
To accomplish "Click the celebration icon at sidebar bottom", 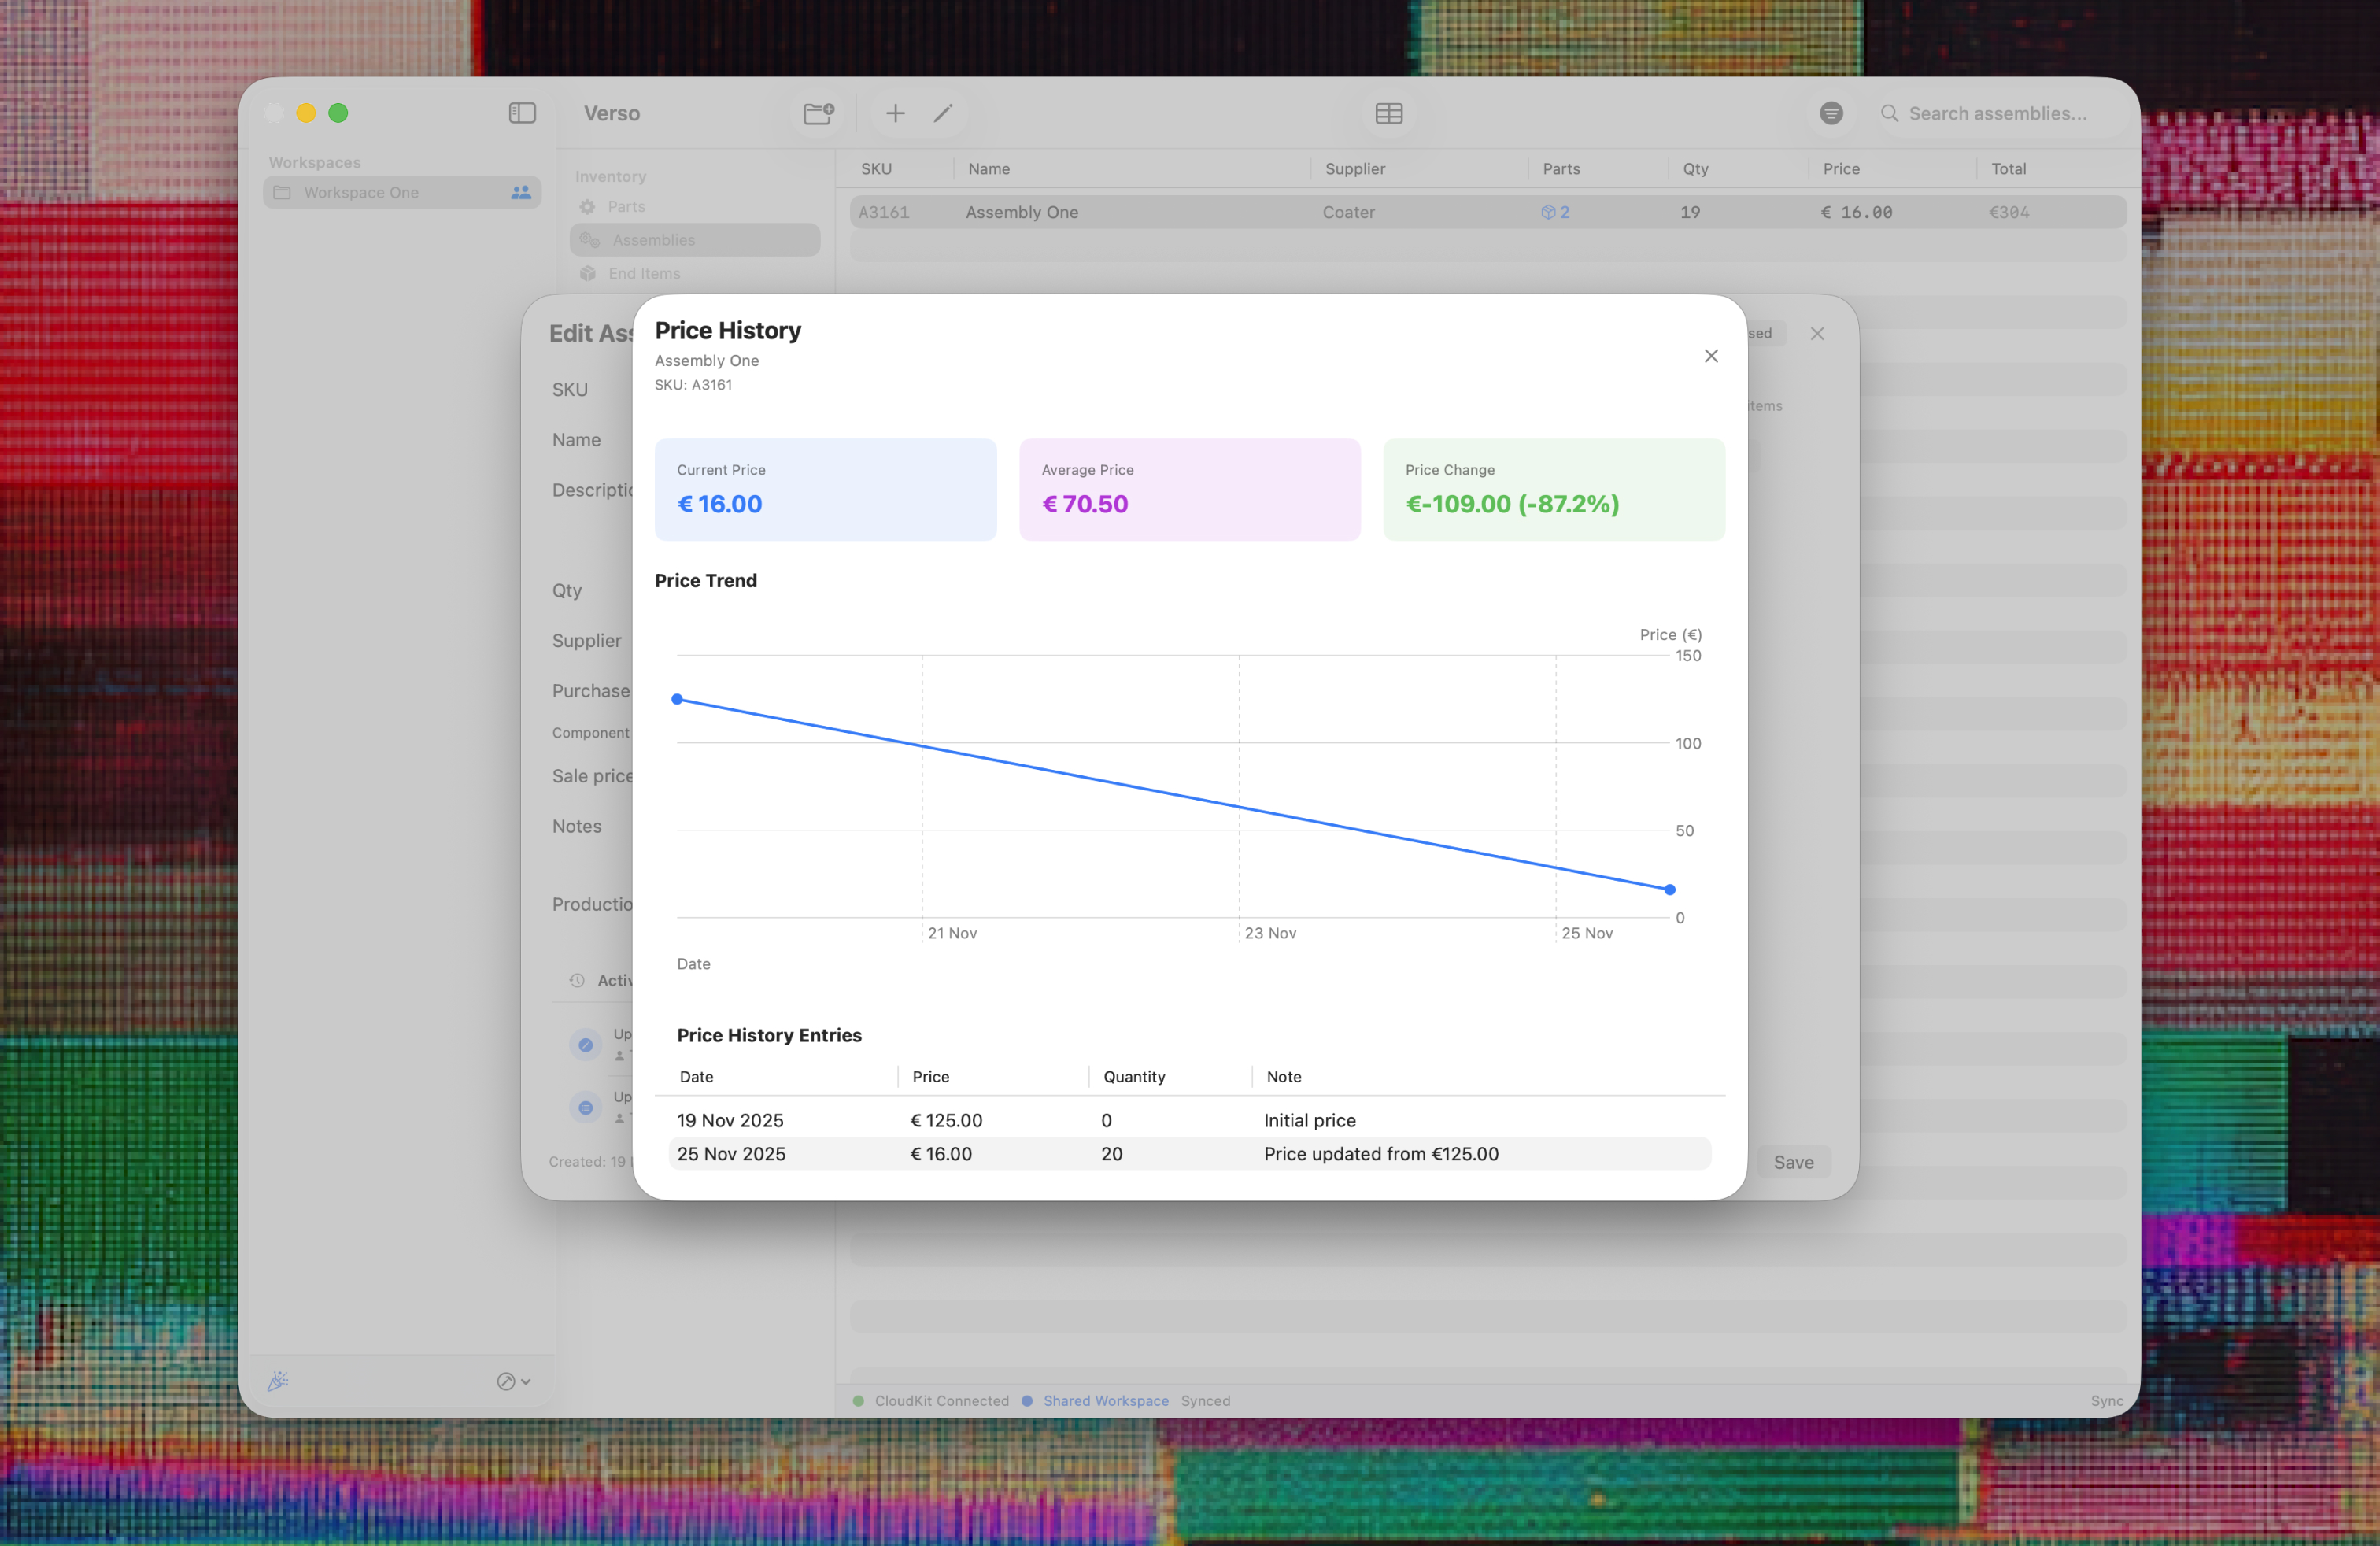I will [x=278, y=1381].
